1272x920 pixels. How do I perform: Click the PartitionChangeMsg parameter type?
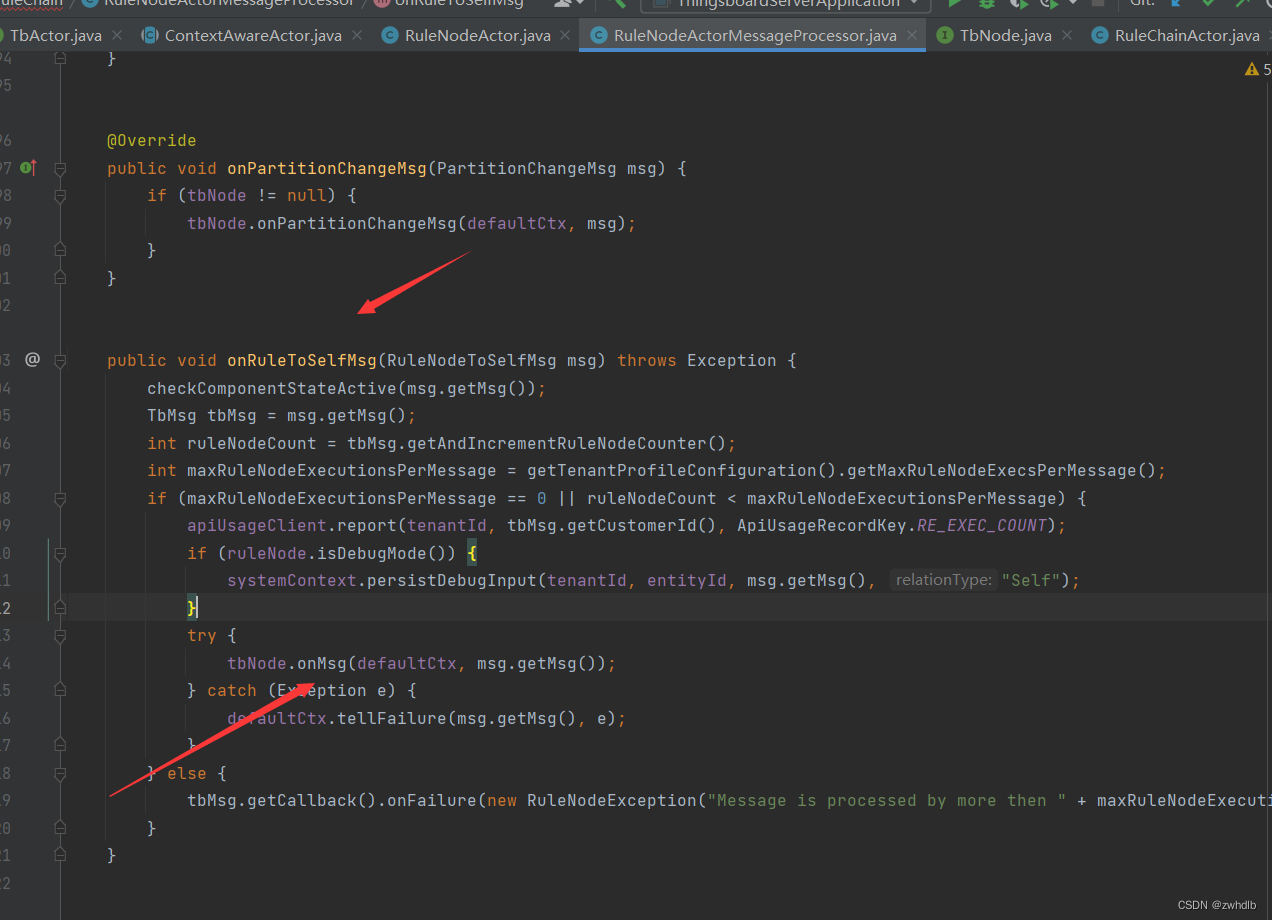[x=527, y=168]
